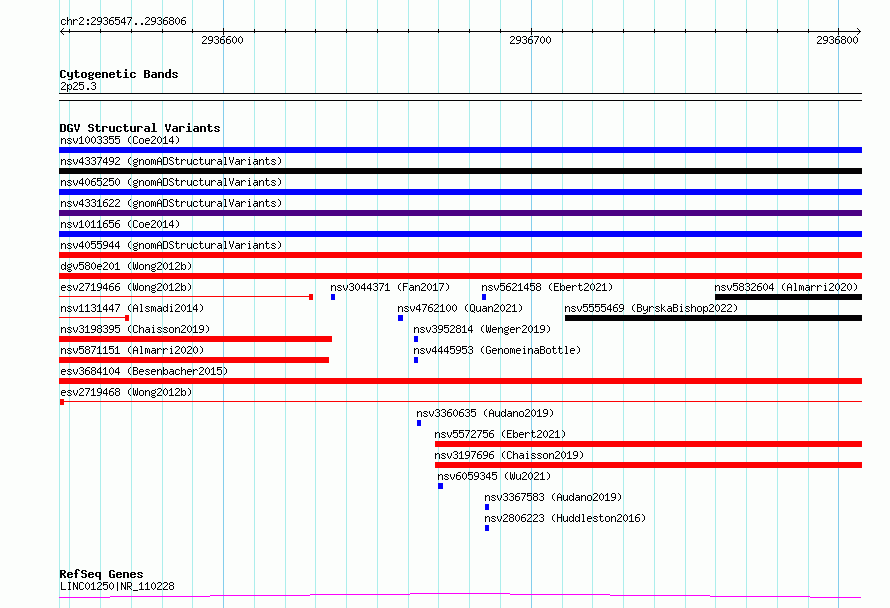
Task: Open nsv4055944 variant label
Action: (x=171, y=245)
